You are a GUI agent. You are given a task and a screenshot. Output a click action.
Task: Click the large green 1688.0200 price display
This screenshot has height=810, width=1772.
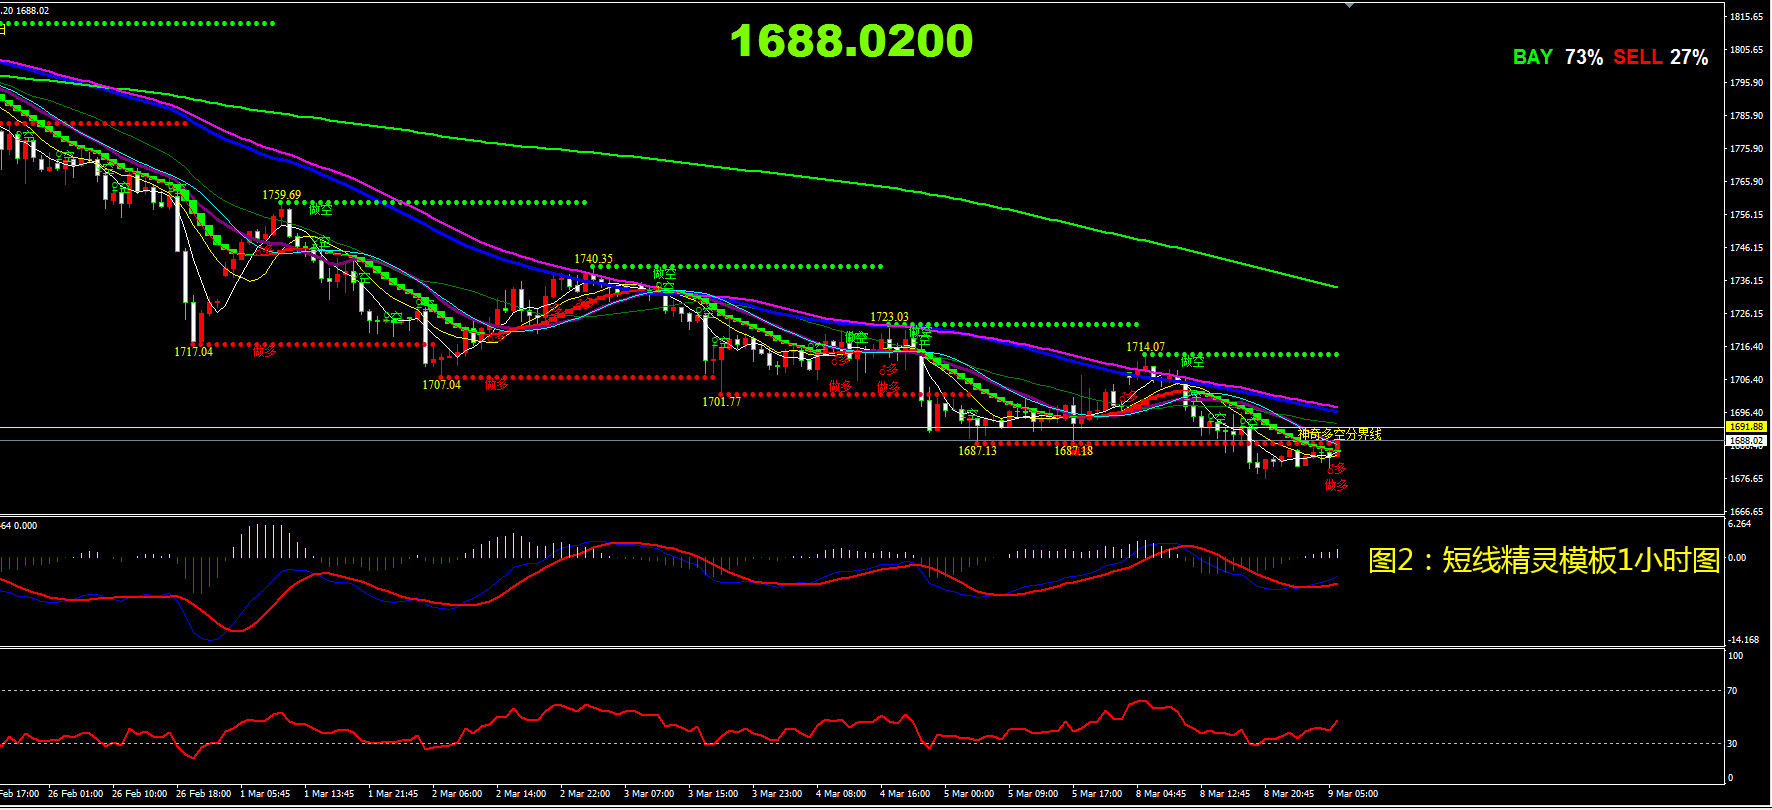click(x=851, y=41)
